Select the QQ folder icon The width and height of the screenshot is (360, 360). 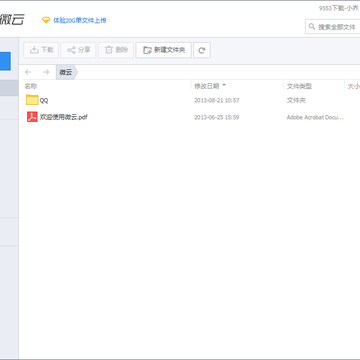pyautogui.click(x=32, y=100)
